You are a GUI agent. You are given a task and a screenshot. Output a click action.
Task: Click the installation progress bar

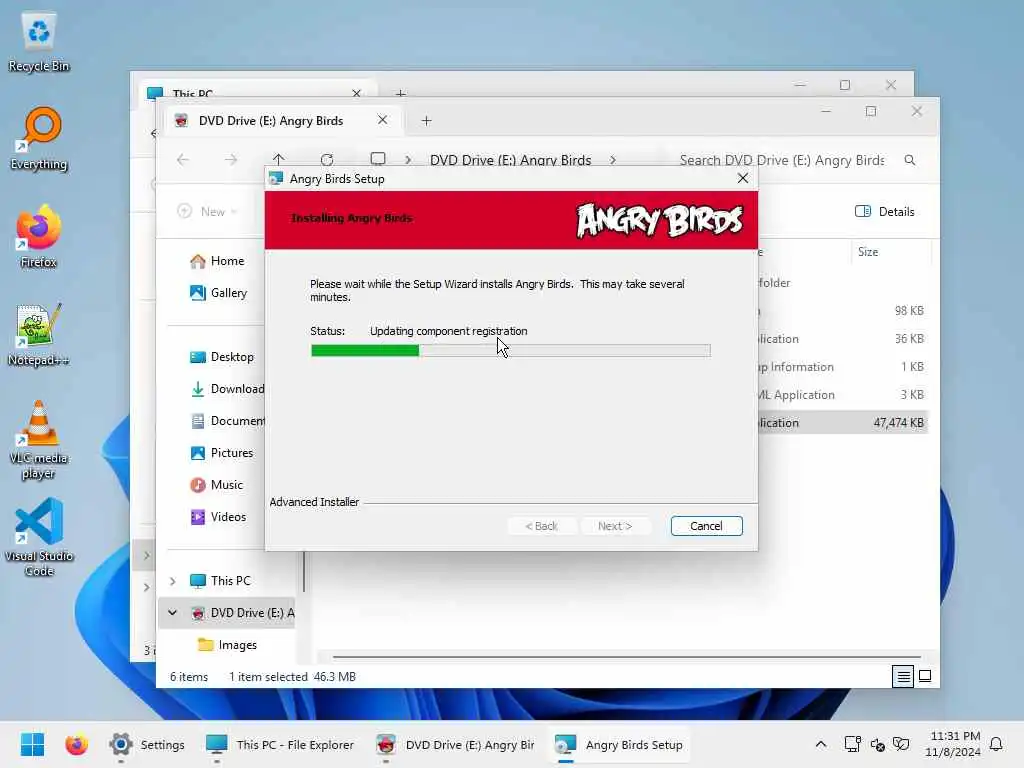click(x=511, y=351)
